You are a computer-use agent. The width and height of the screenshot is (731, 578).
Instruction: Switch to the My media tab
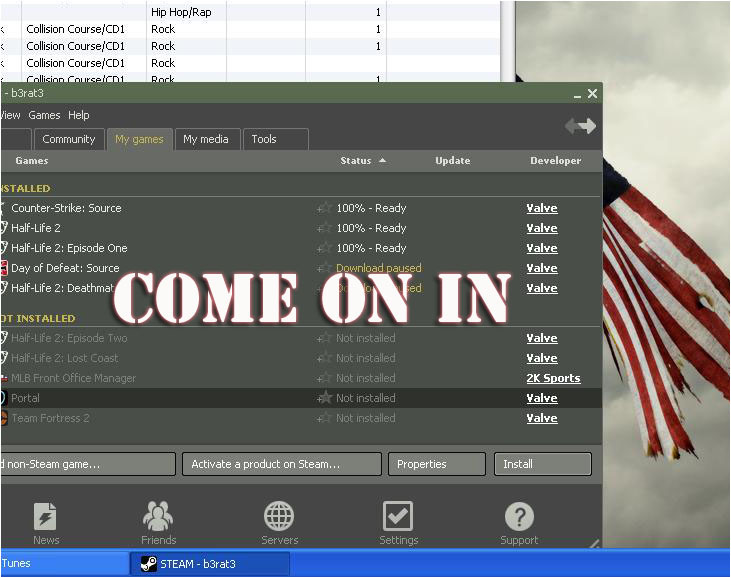(x=206, y=139)
